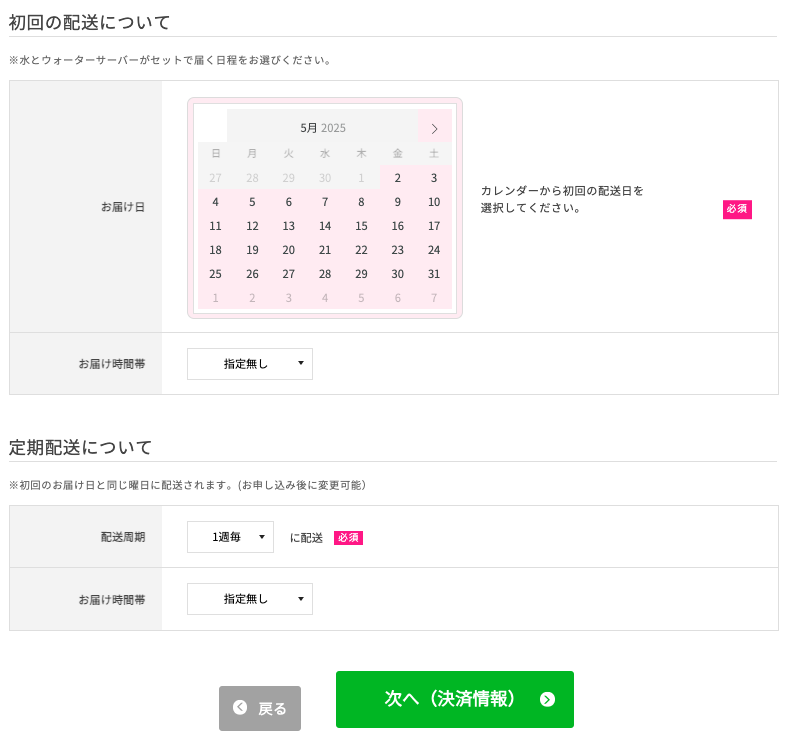This screenshot has width=796, height=746.
Task: Choose May 10 as delivery date
Action: coord(434,202)
